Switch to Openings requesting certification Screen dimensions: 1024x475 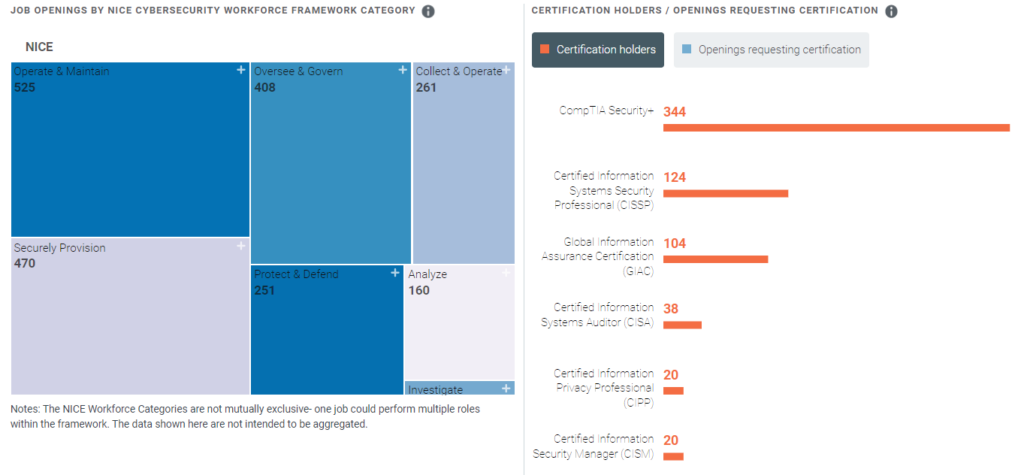coord(771,49)
